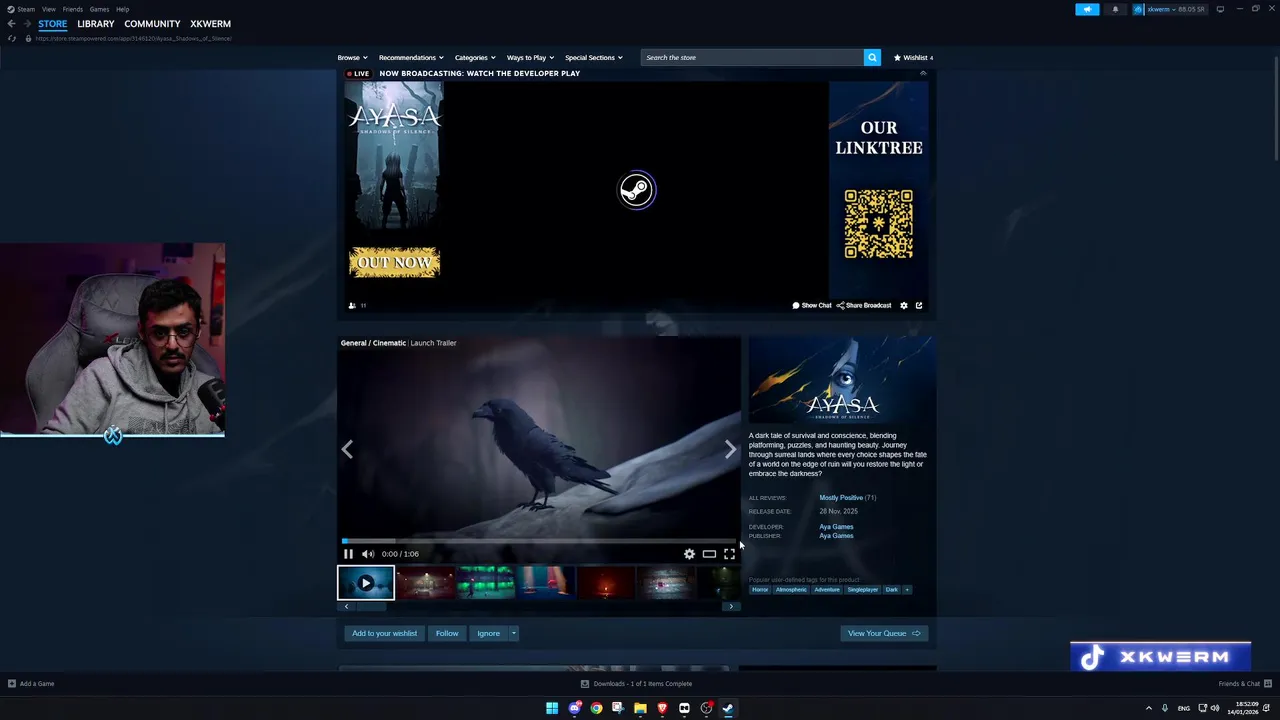
Task: Open the announcements megaphone button
Action: 1088,9
